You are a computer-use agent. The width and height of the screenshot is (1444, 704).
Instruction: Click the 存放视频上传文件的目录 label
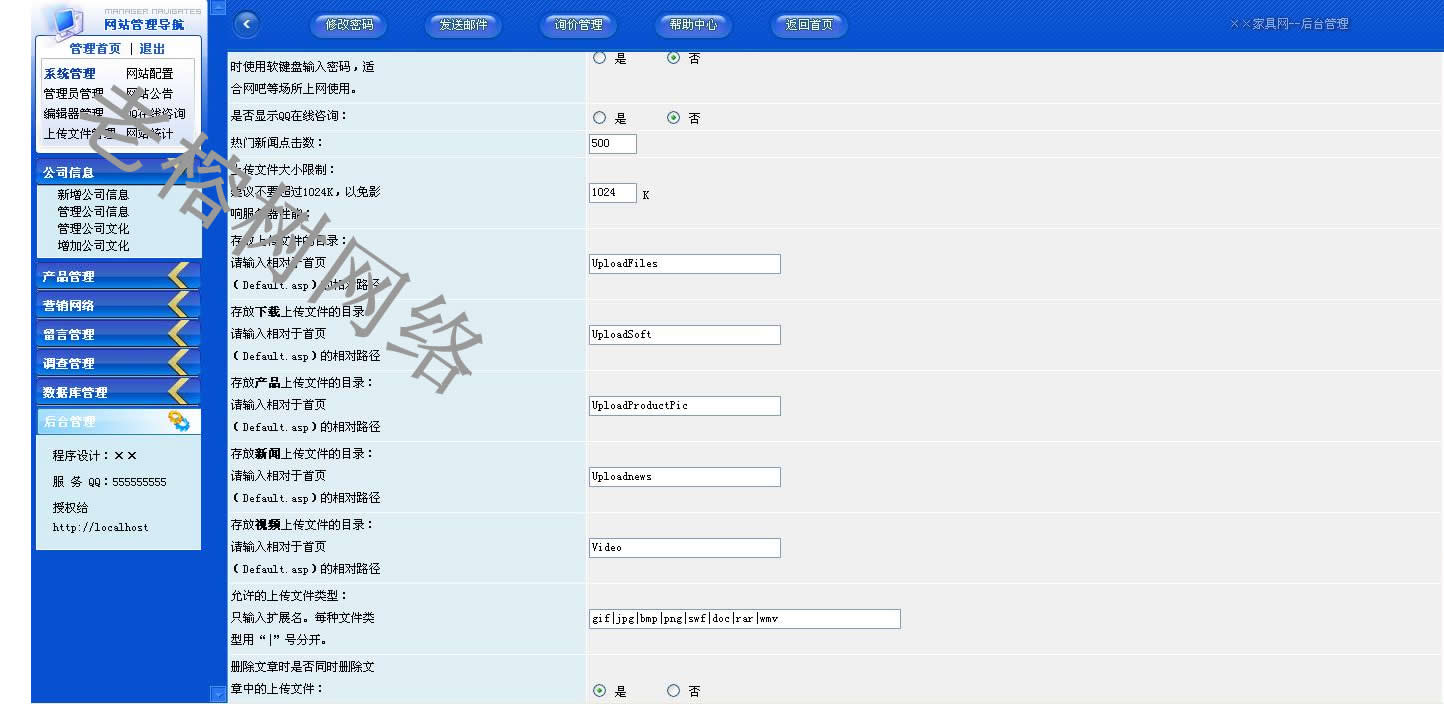point(302,524)
